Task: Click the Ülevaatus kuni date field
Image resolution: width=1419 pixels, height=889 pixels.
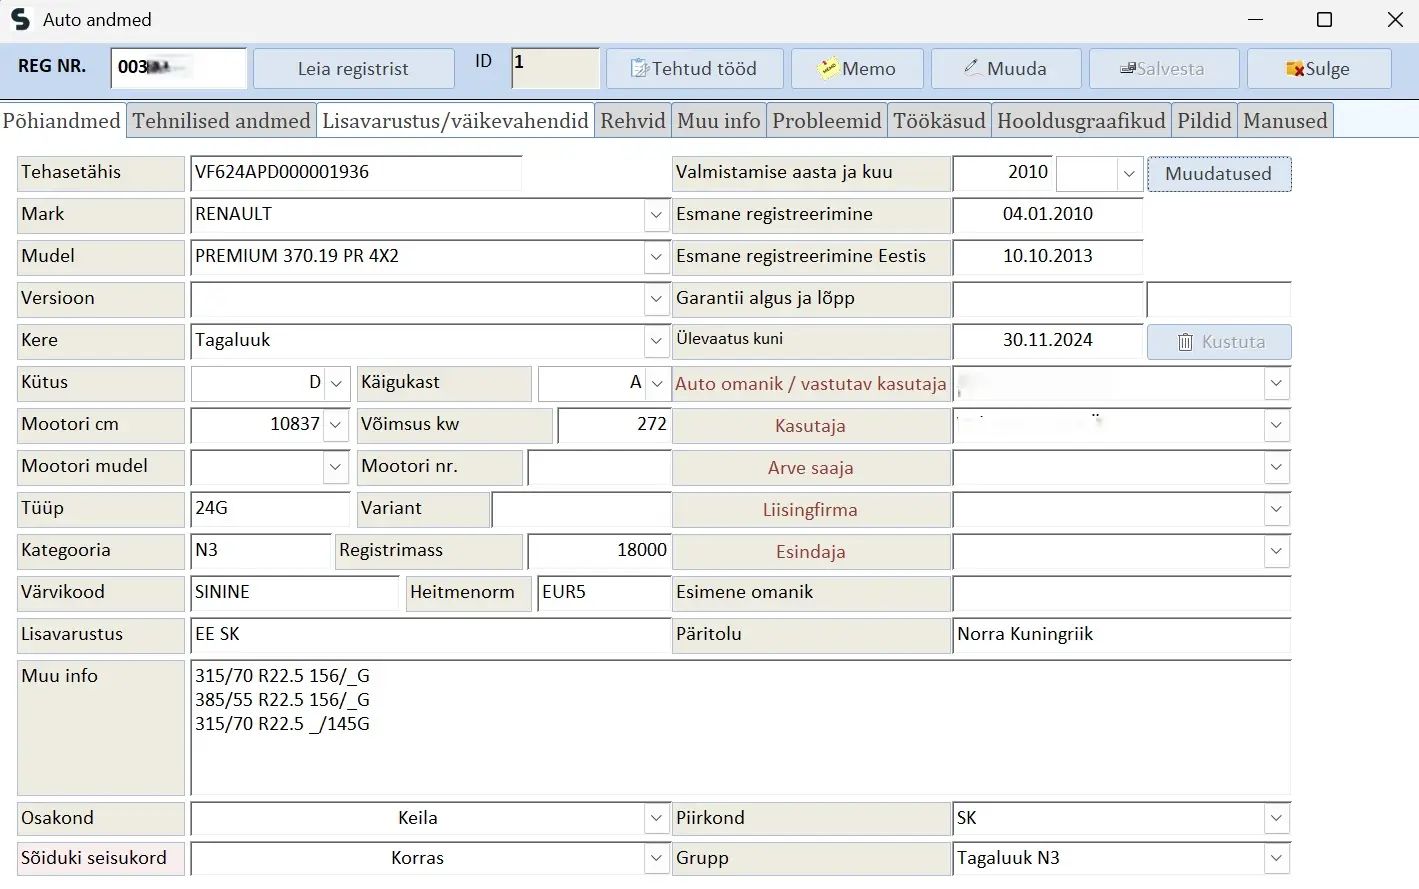Action: click(1048, 341)
